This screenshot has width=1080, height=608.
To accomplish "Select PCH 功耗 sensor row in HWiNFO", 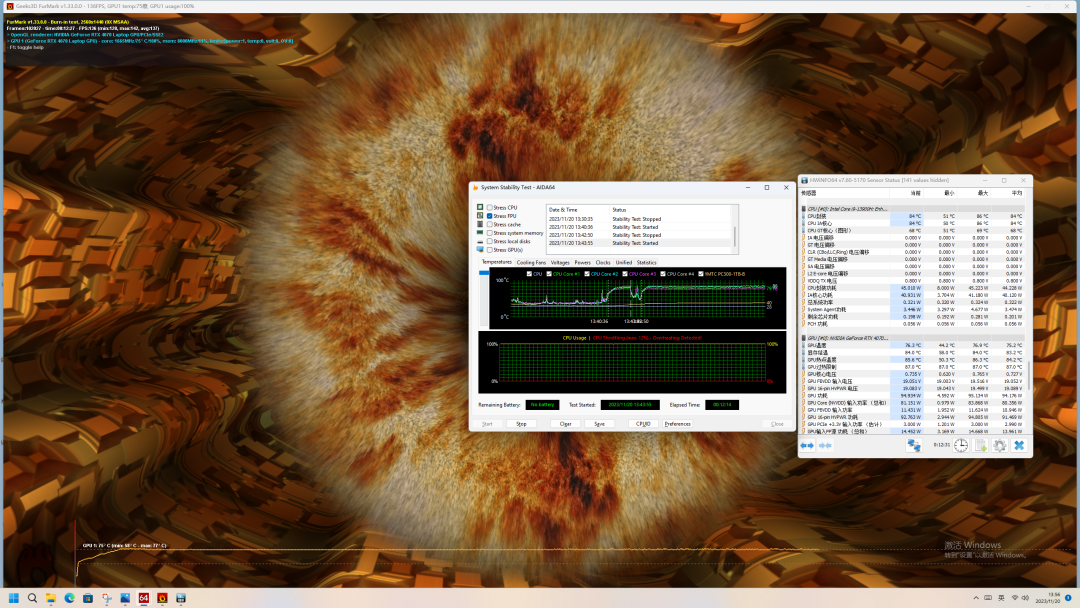I will 913,324.
